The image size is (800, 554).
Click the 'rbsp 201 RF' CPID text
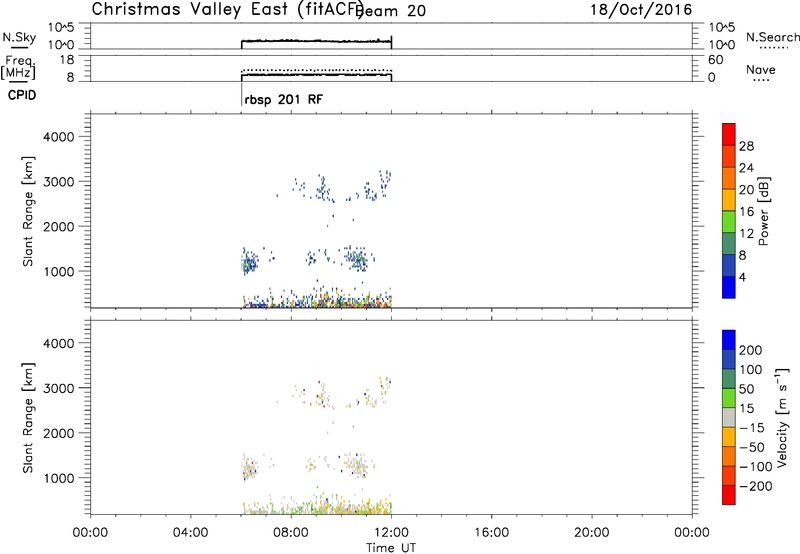tap(284, 99)
